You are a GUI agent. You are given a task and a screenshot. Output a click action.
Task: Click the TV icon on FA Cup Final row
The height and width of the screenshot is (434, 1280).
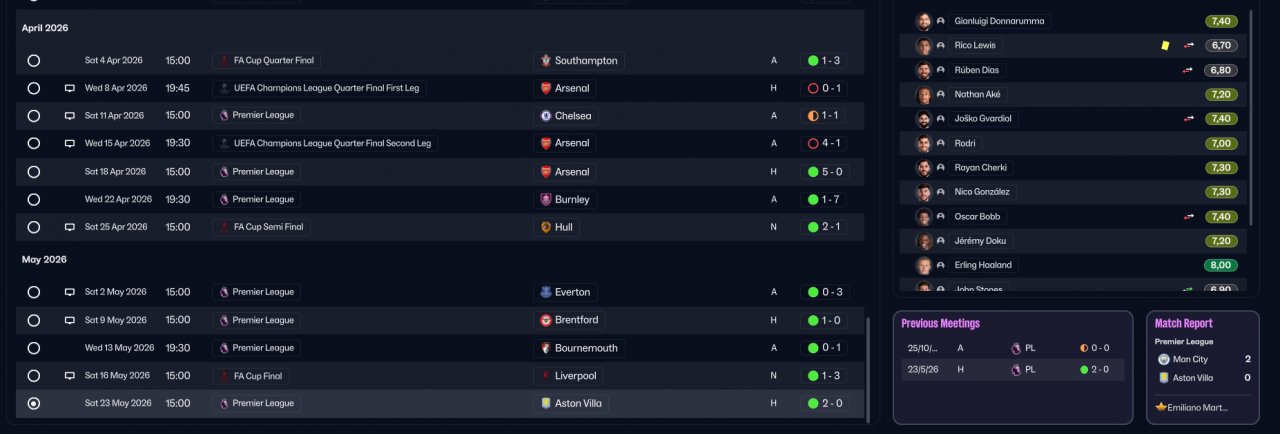70,376
